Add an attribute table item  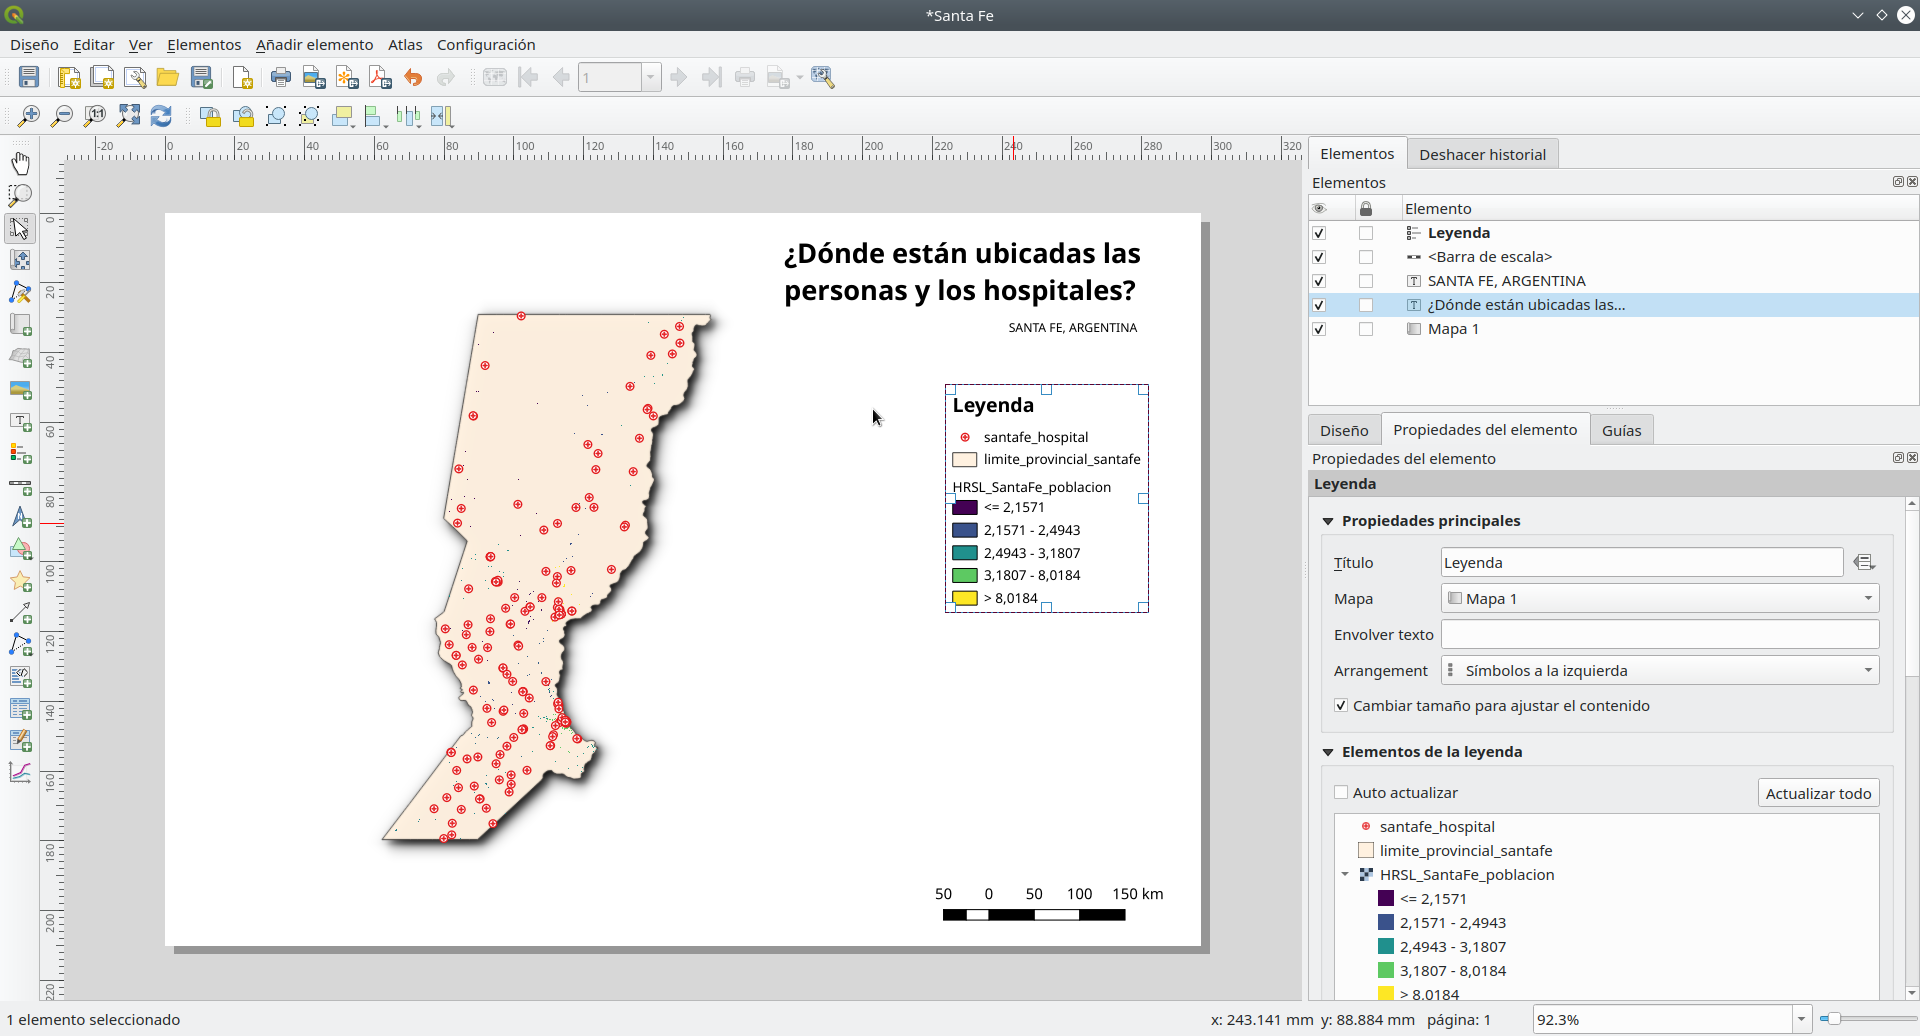(20, 709)
